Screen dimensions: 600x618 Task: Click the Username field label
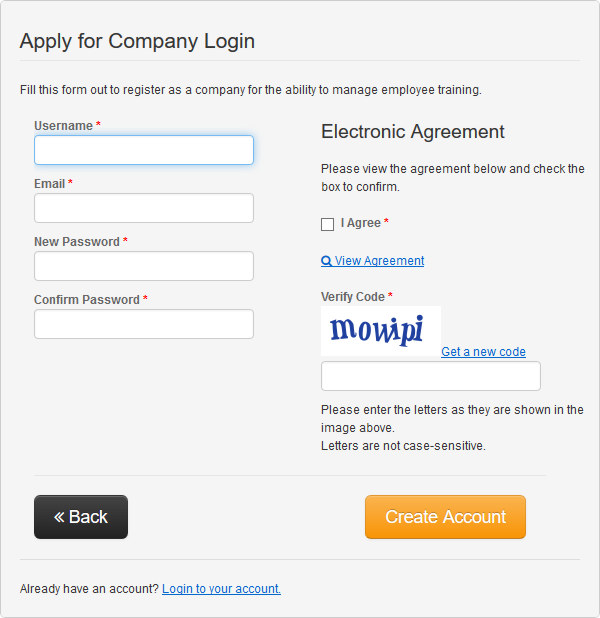[63, 126]
